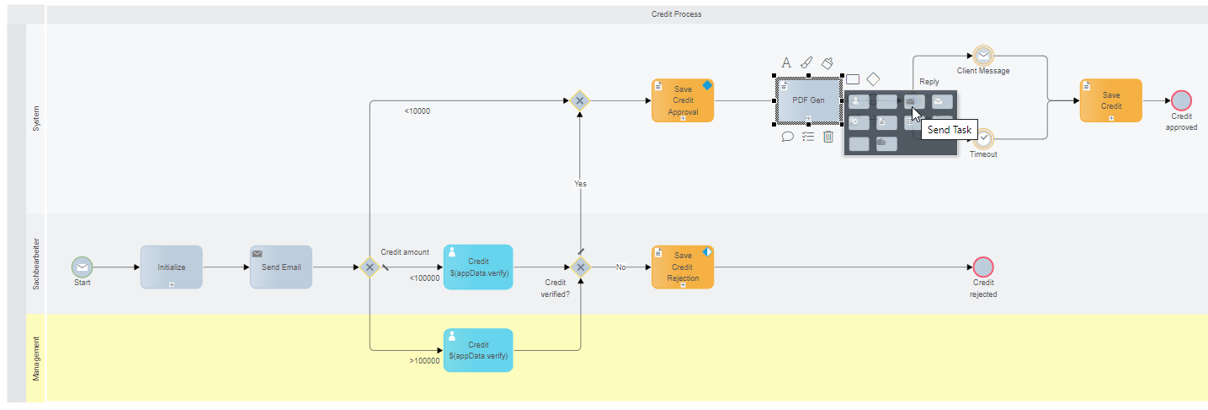
Task: Click the text label 'A' tool above PDF Gen
Action: click(x=786, y=63)
